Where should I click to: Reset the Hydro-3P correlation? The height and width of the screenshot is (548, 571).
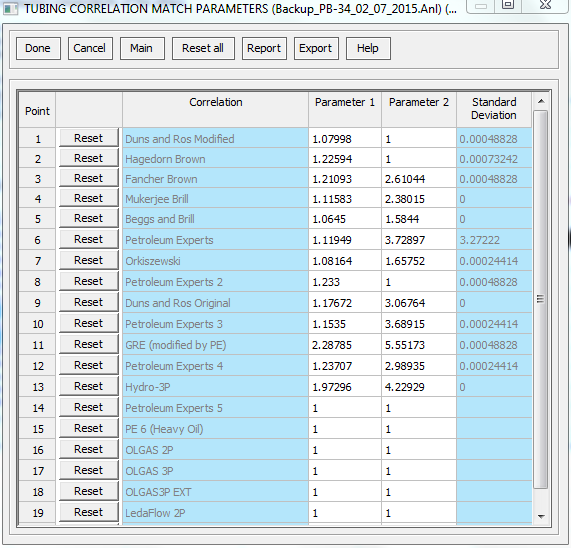(x=89, y=386)
